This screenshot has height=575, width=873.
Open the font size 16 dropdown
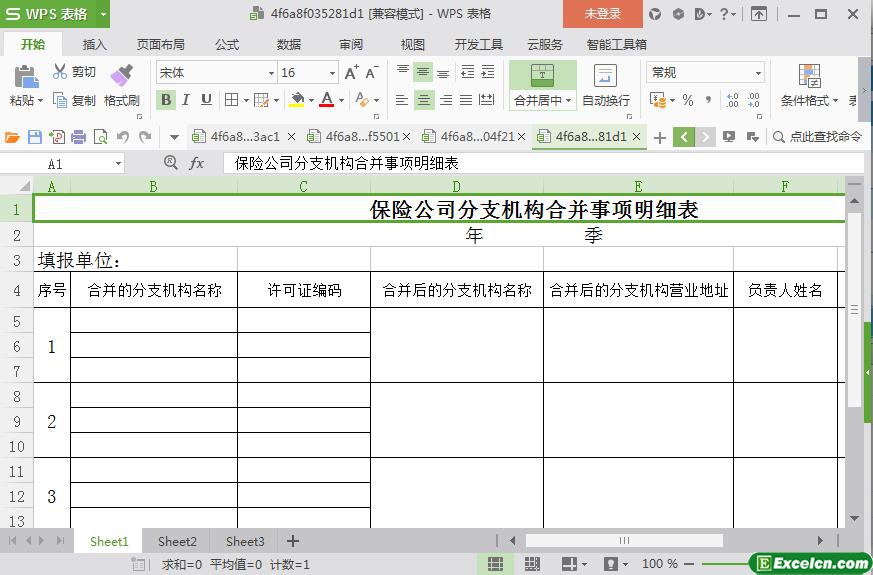[332, 73]
